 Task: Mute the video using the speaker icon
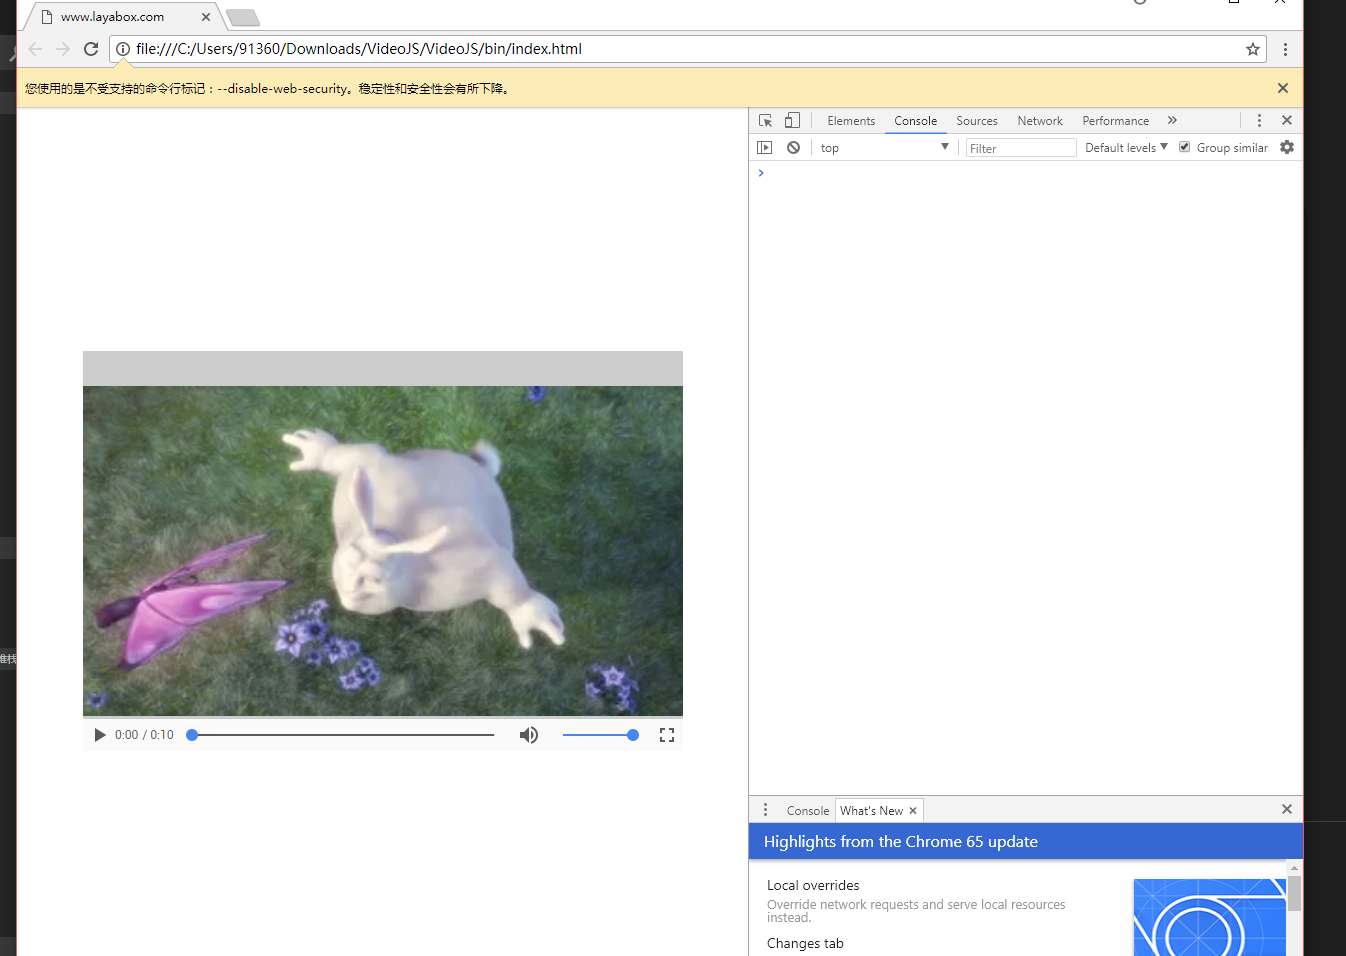(529, 735)
